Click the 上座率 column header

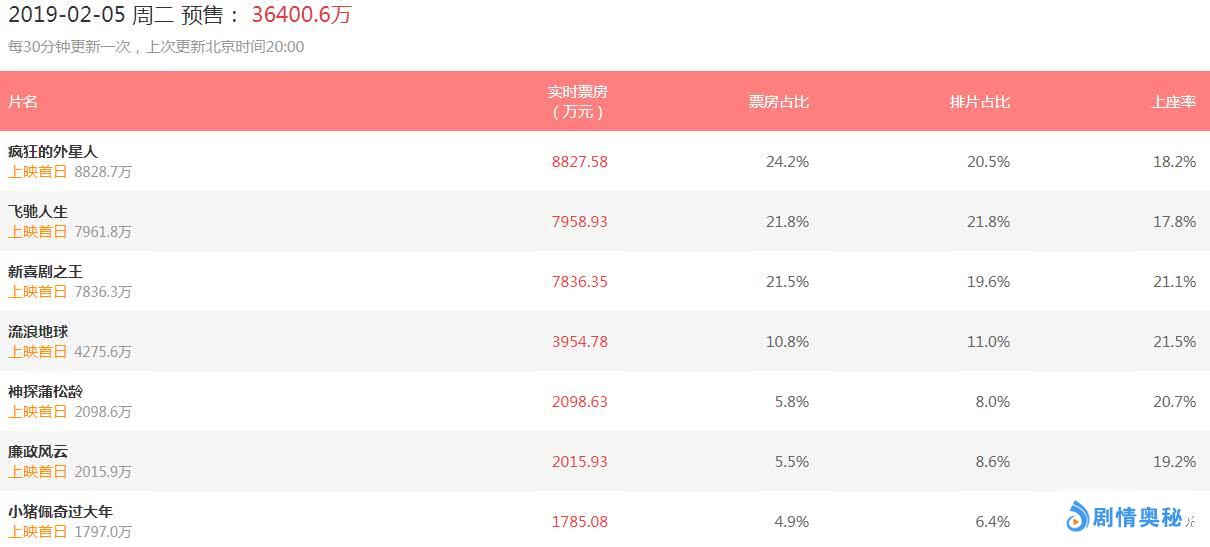[1173, 102]
